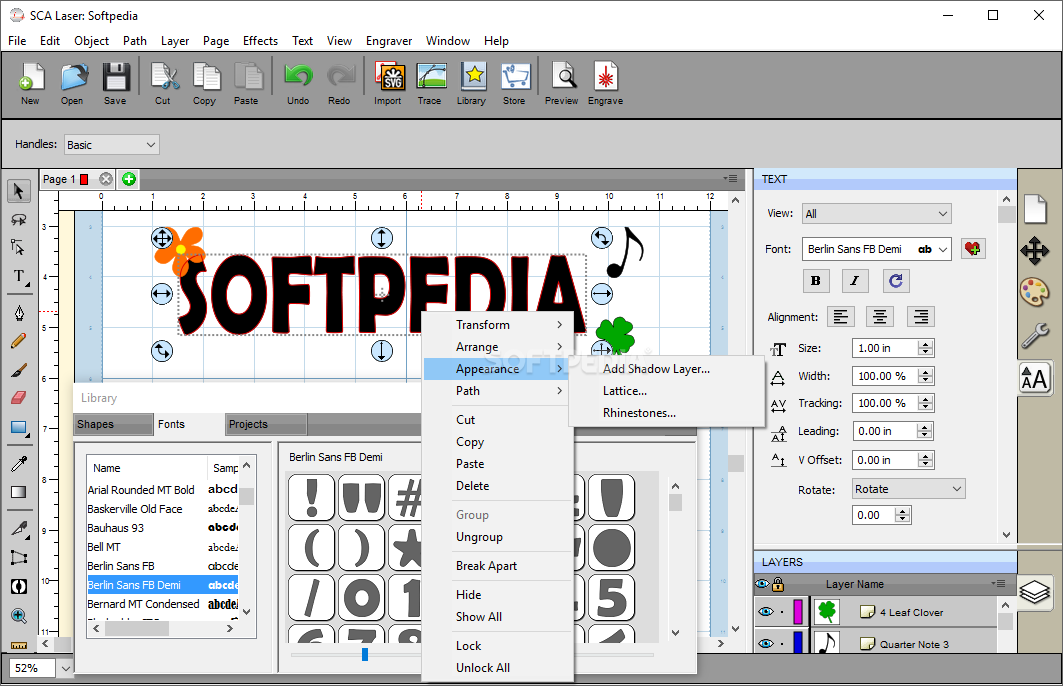Open the Handles dropdown
Image resolution: width=1063 pixels, height=686 pixels.
[x=112, y=144]
